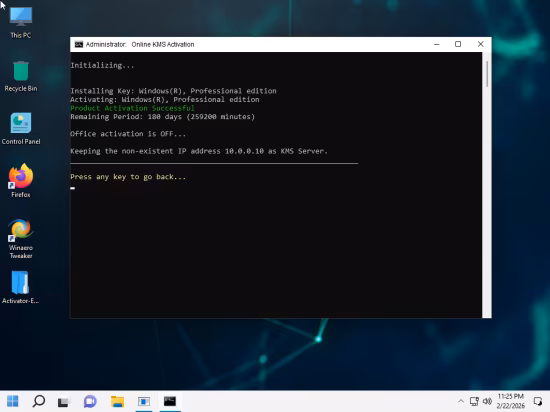Open the clock showing 11:25 PM

510,401
